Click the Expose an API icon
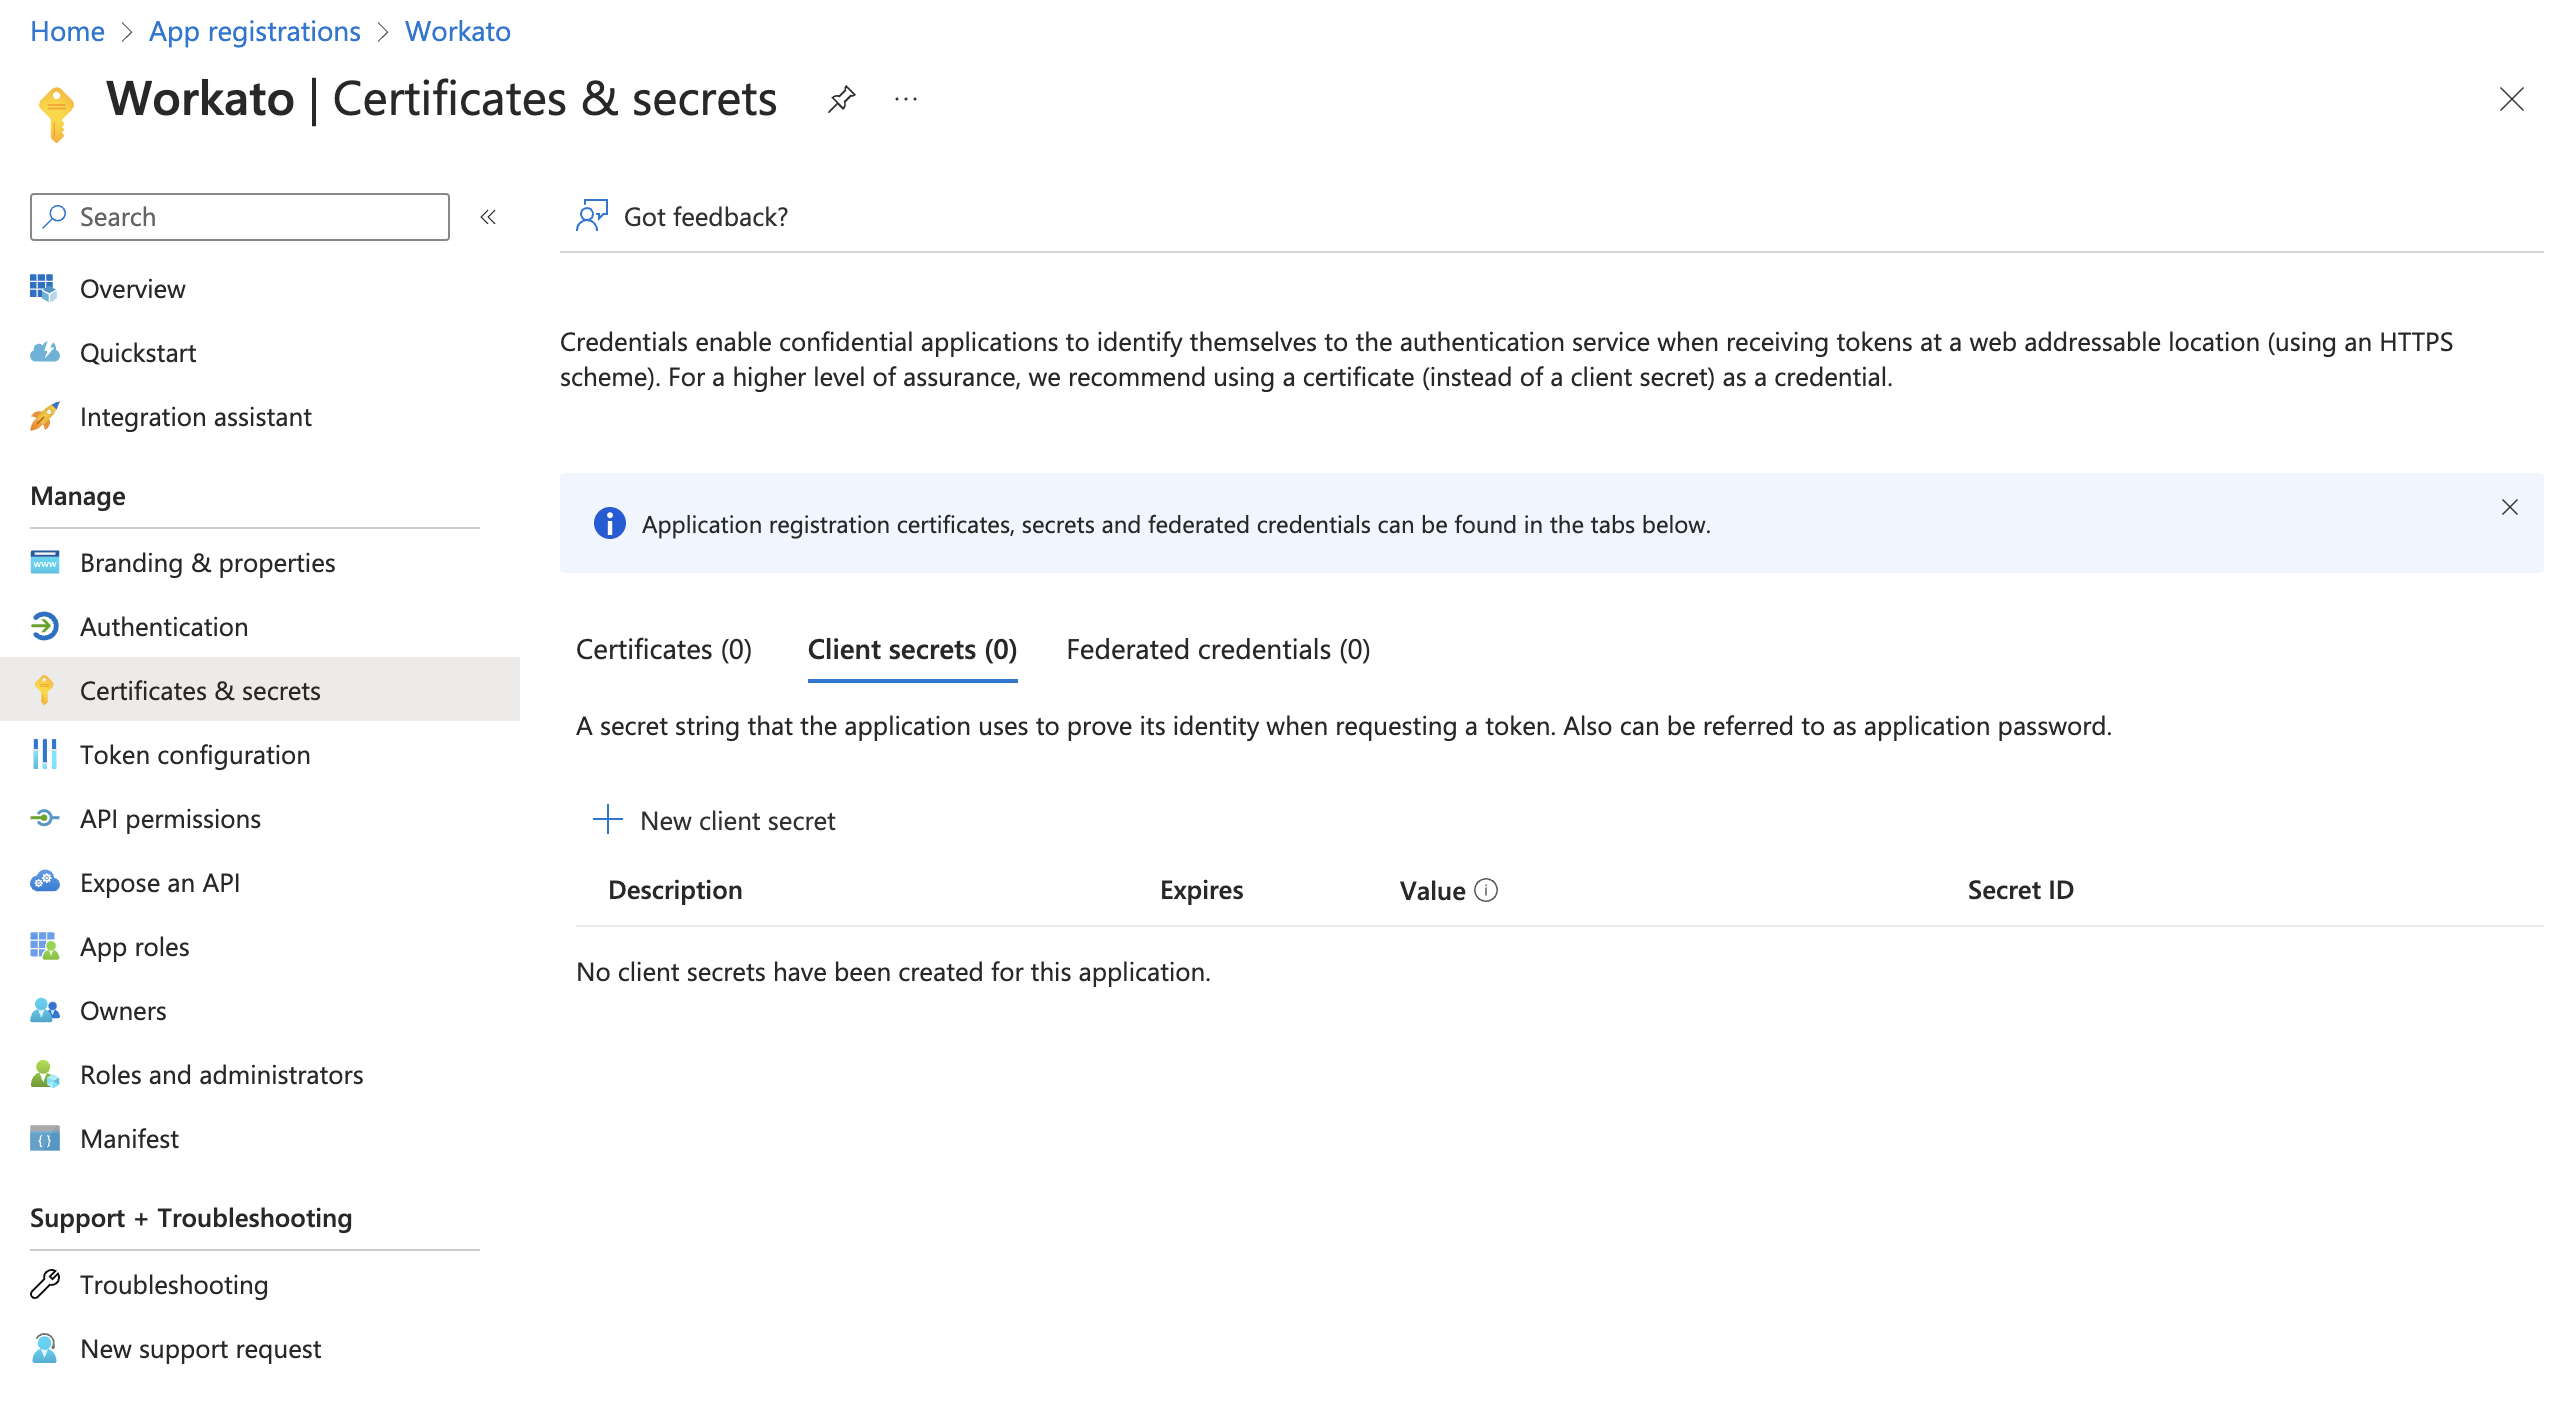 coord(42,881)
